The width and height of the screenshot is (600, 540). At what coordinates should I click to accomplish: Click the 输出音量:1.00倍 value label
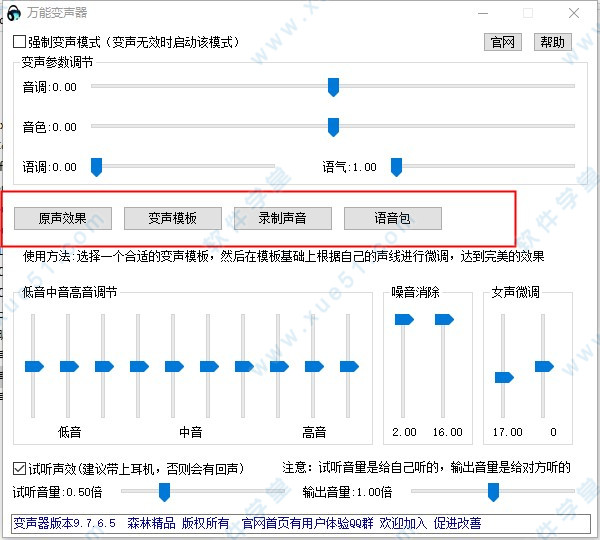point(347,492)
